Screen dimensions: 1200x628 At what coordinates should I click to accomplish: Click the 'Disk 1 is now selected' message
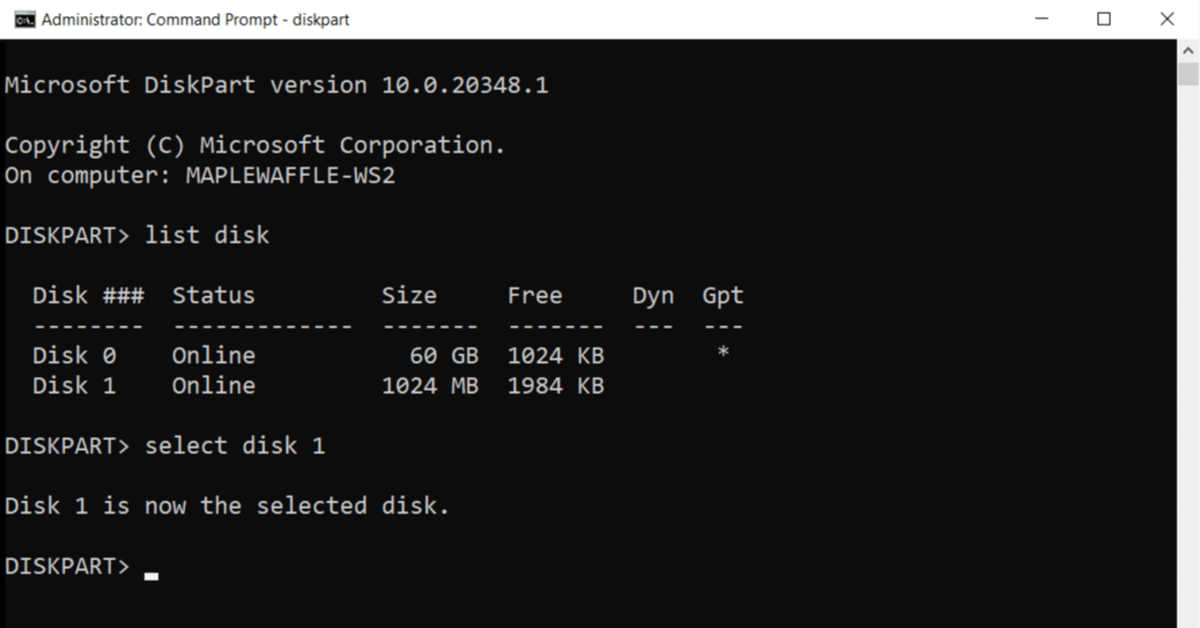pyautogui.click(x=228, y=505)
